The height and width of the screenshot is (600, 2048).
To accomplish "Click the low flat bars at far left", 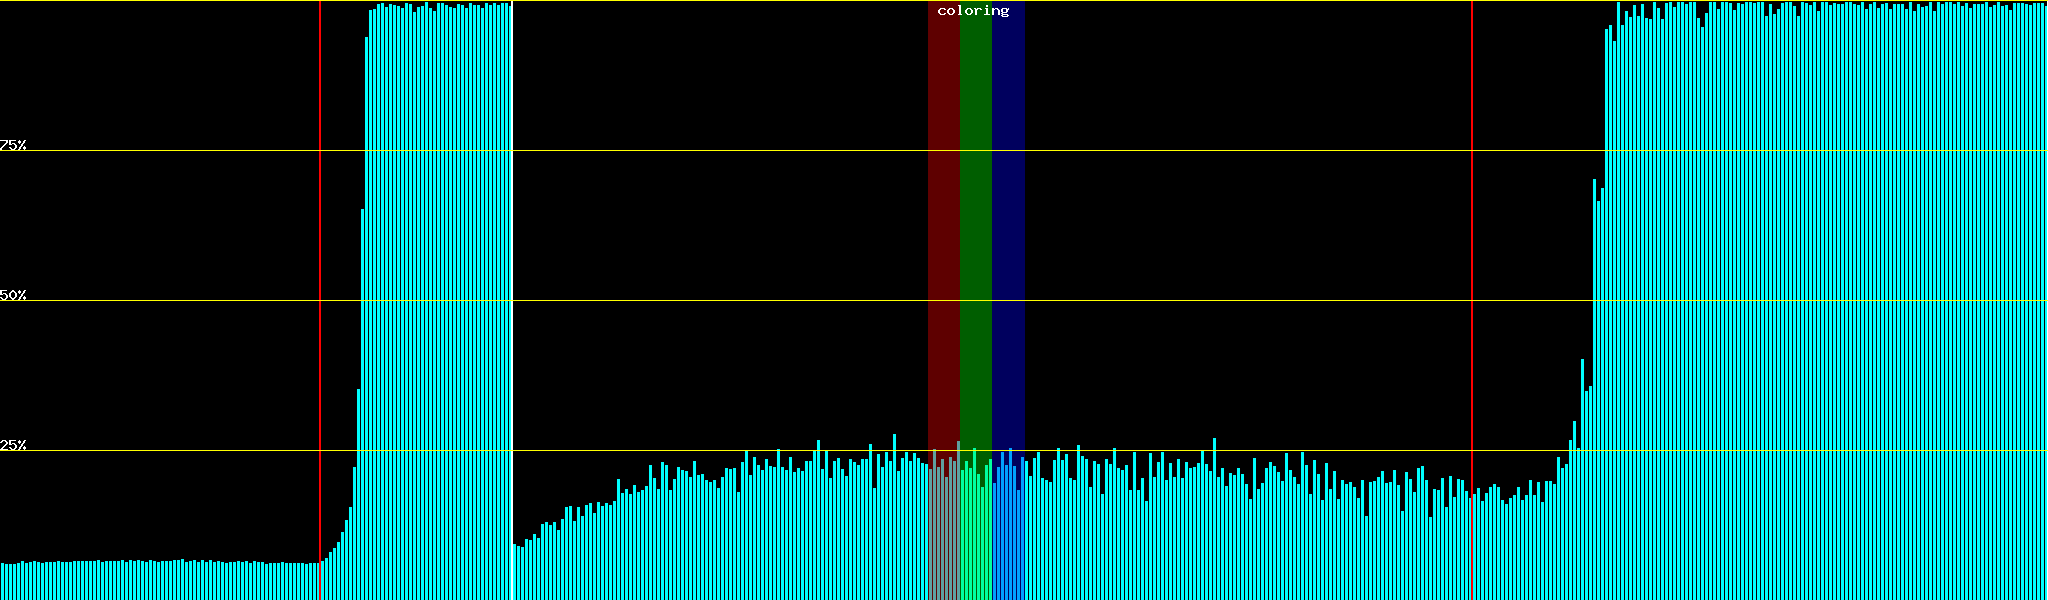I will 150,580.
